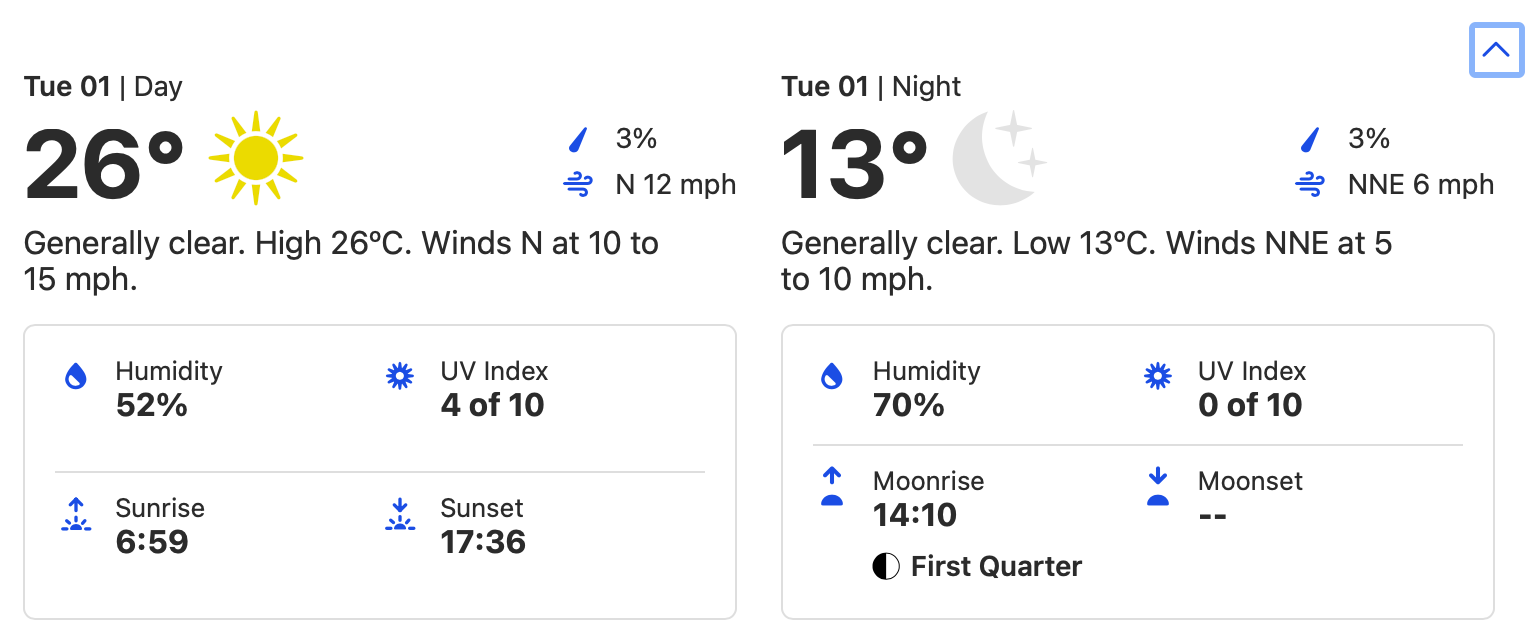Viewport: 1538px width, 642px height.
Task: Click the Moonset icon
Action: pos(1158,486)
